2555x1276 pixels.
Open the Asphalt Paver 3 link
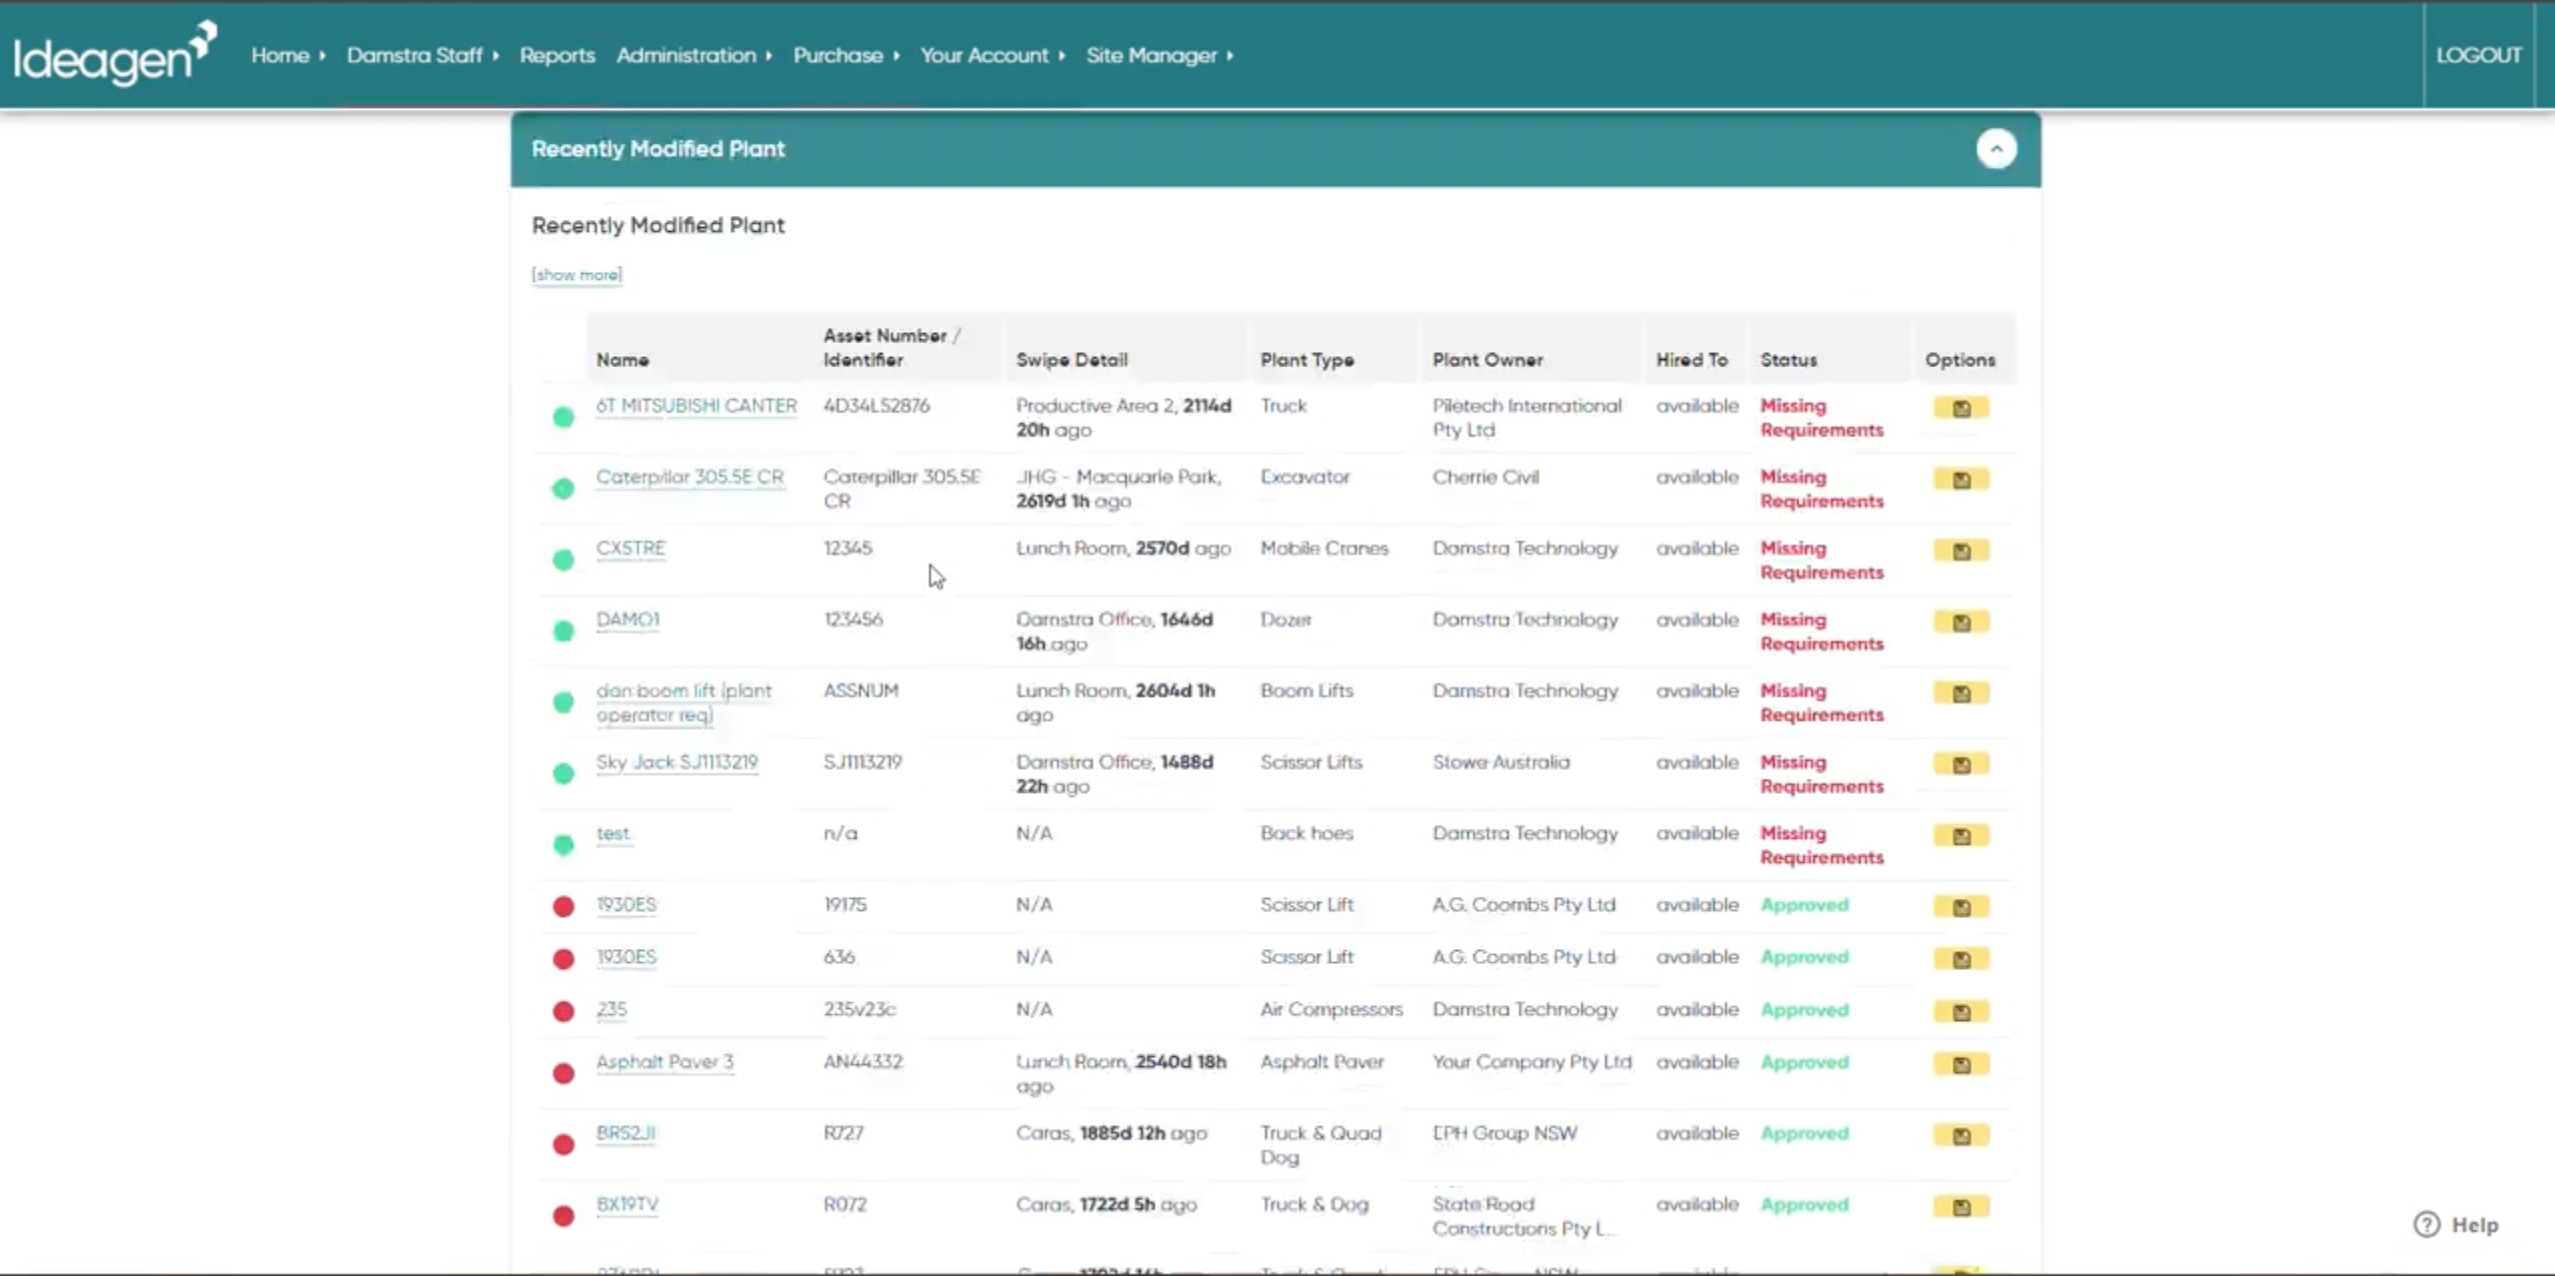[664, 1062]
